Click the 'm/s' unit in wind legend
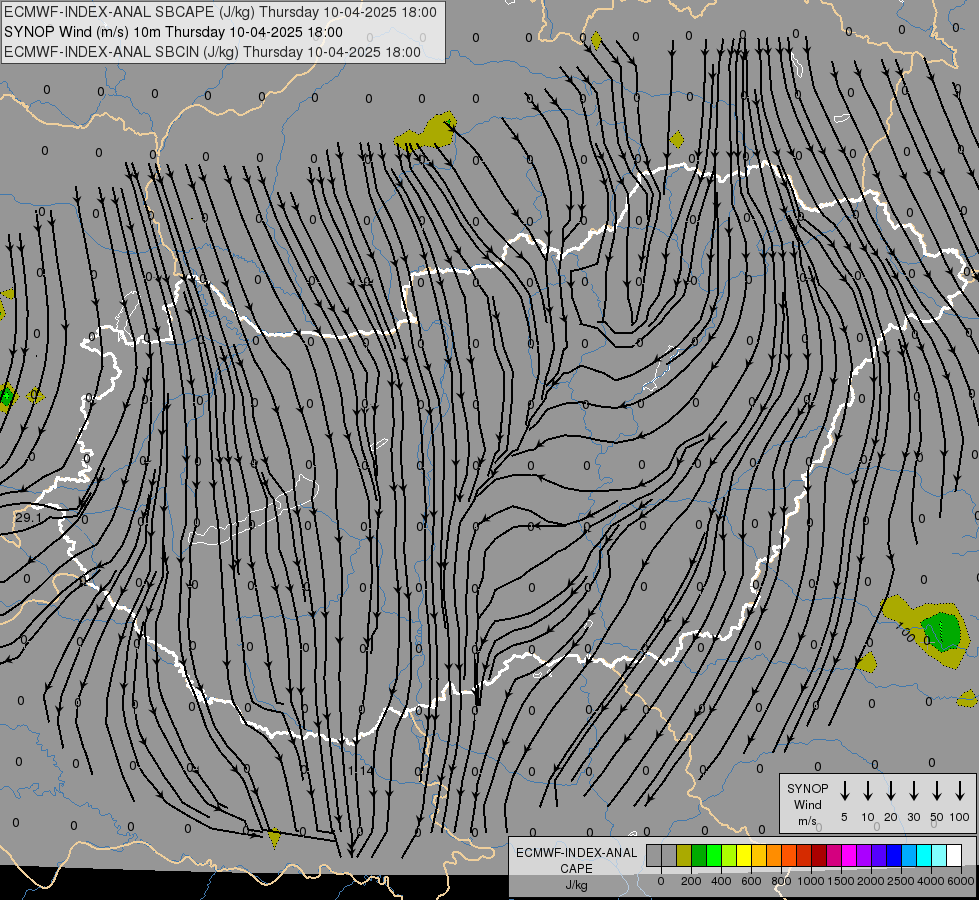 click(807, 821)
